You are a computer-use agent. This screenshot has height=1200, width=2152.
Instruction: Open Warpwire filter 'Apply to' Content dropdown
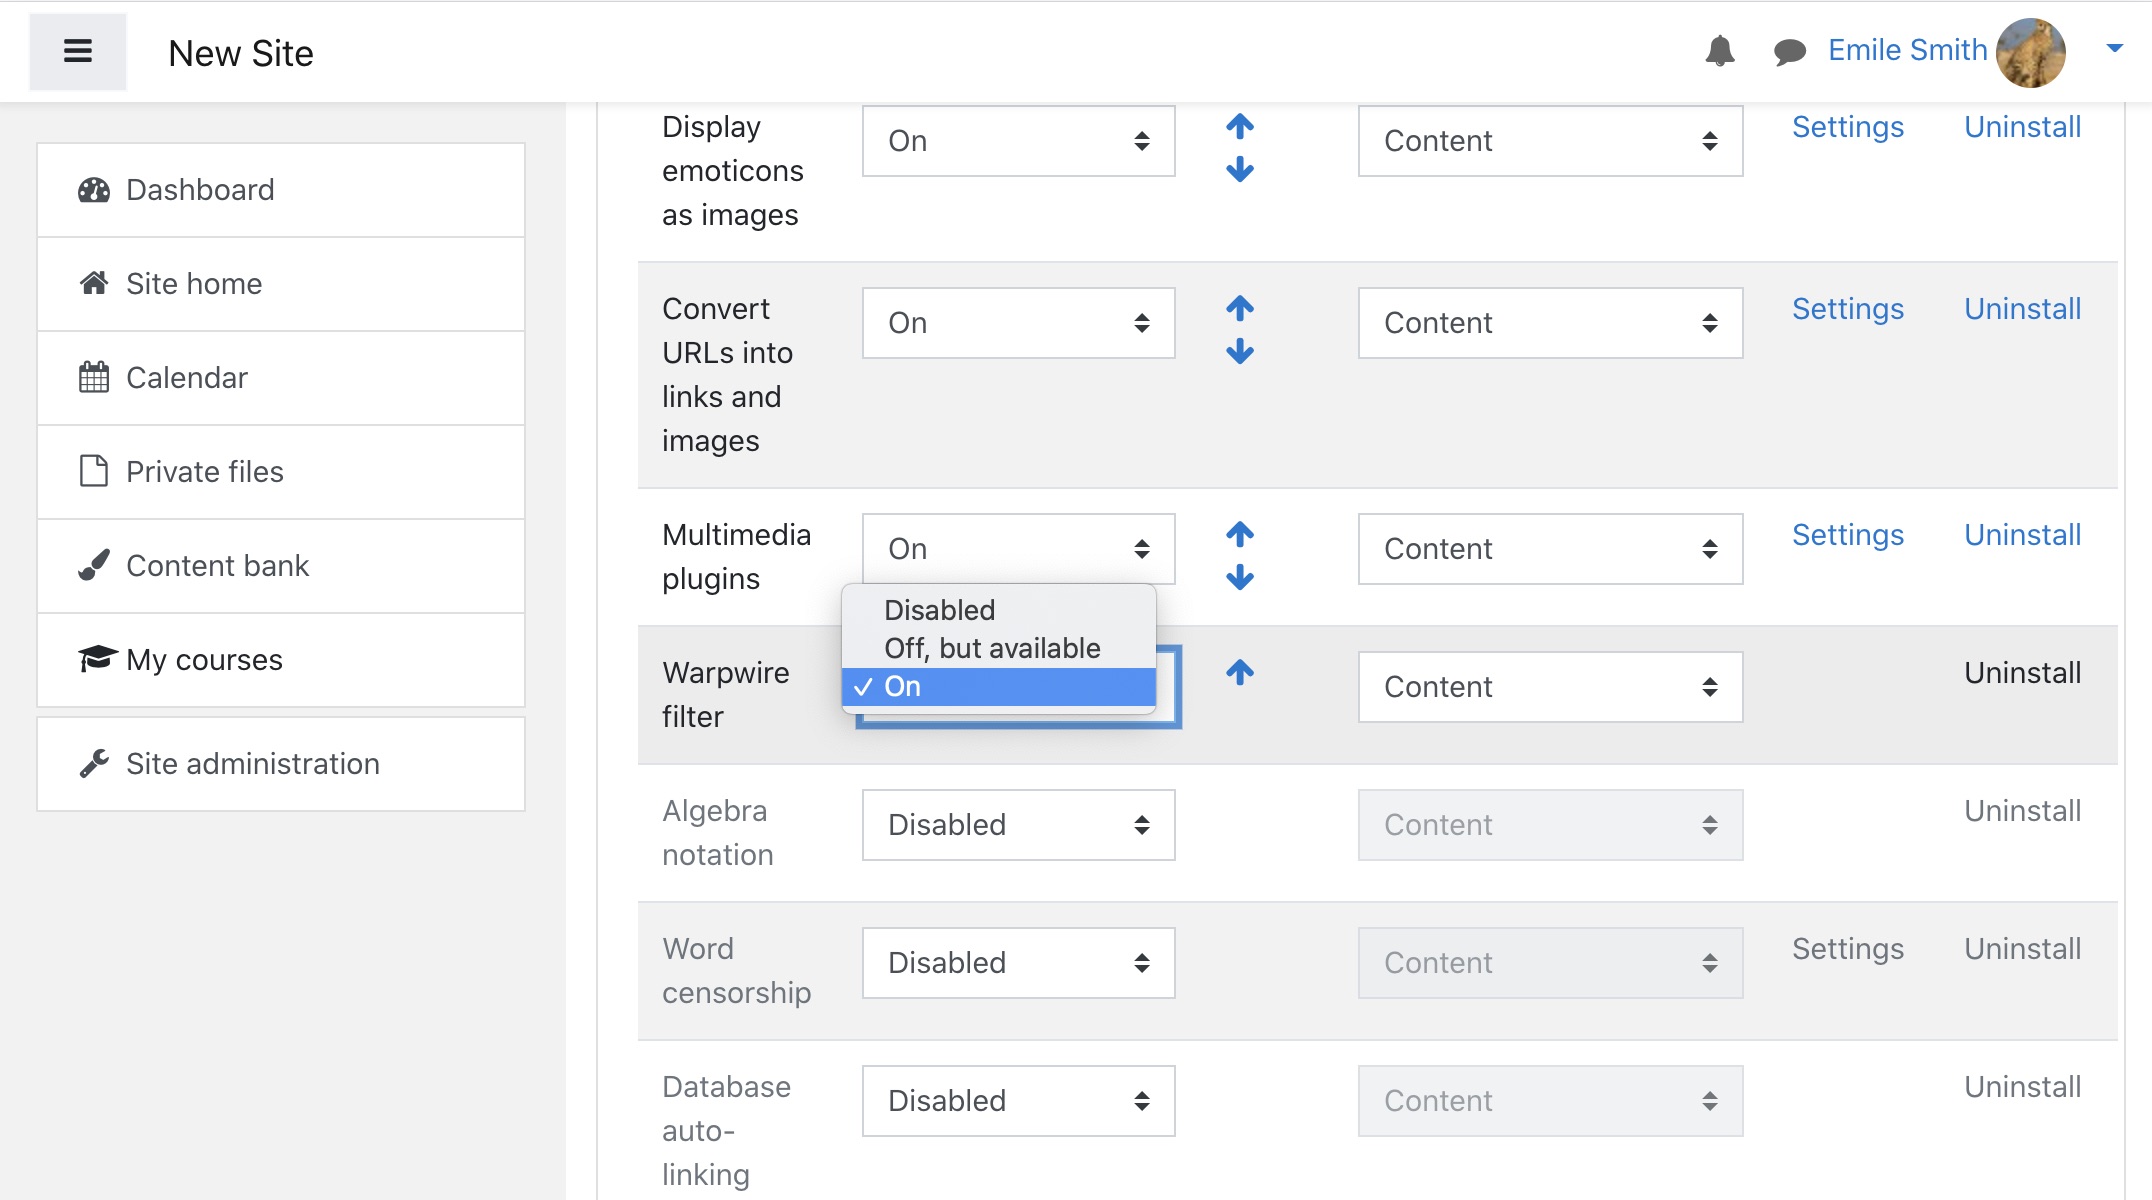coord(1549,687)
